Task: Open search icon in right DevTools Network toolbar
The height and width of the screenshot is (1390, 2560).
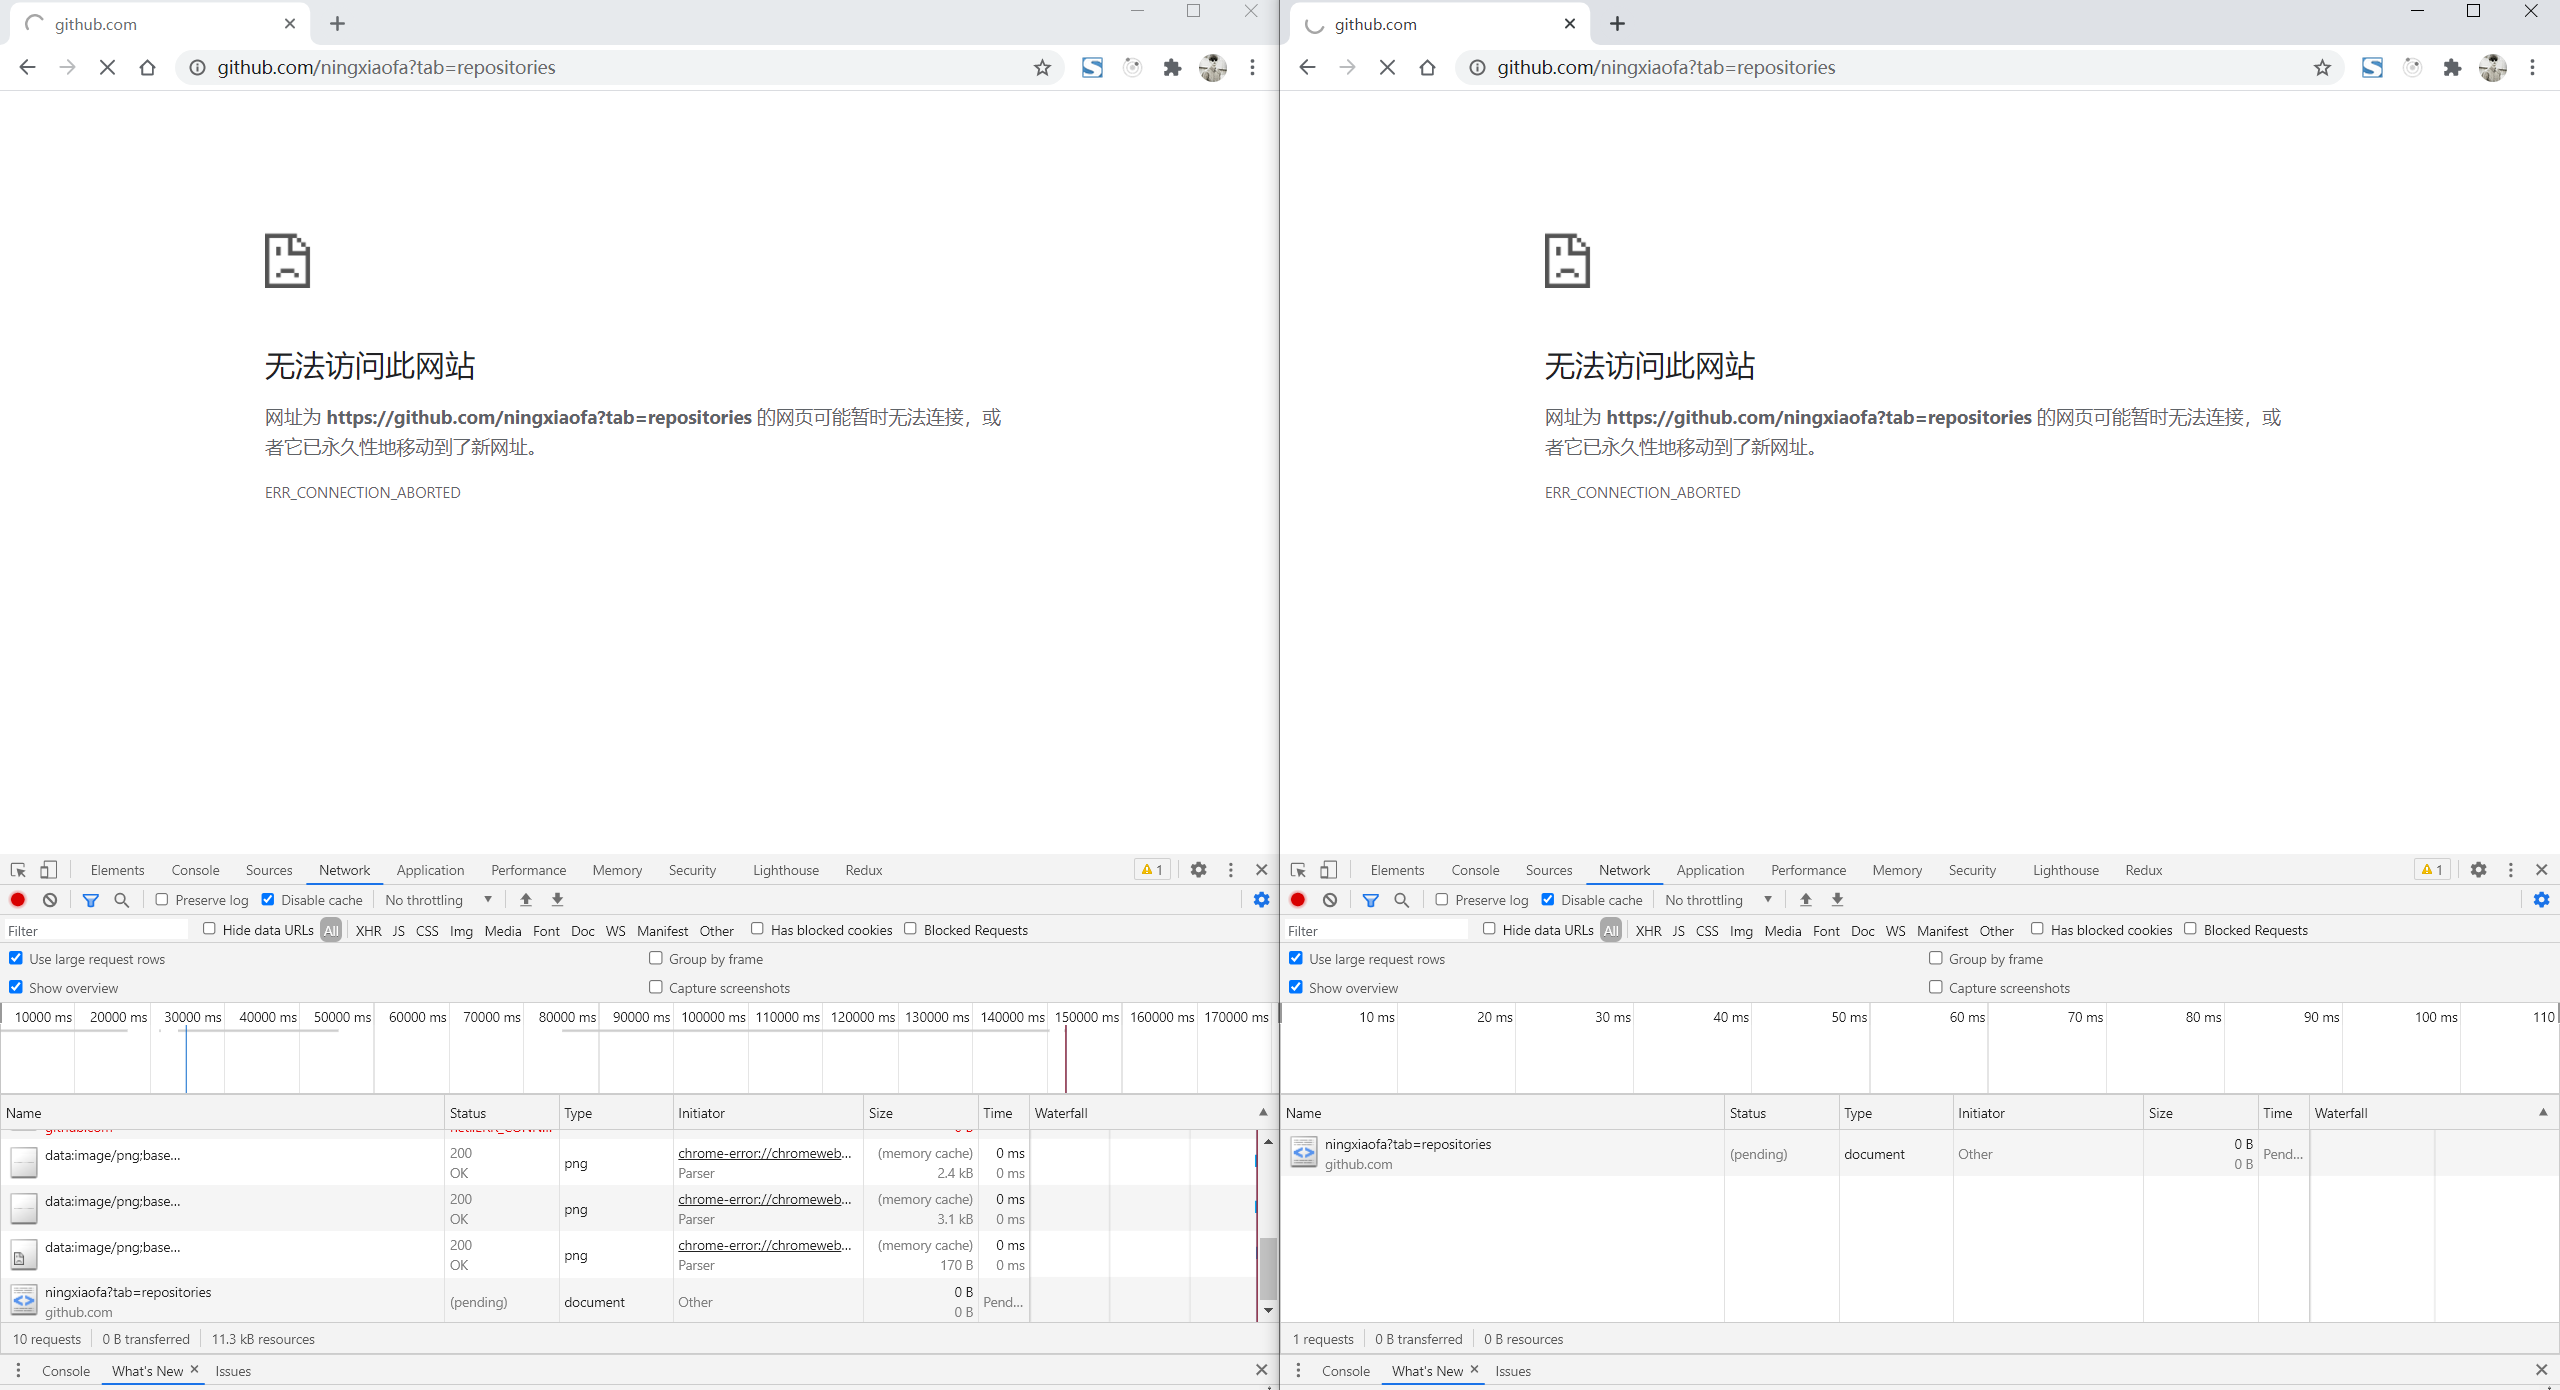Action: tap(1402, 900)
